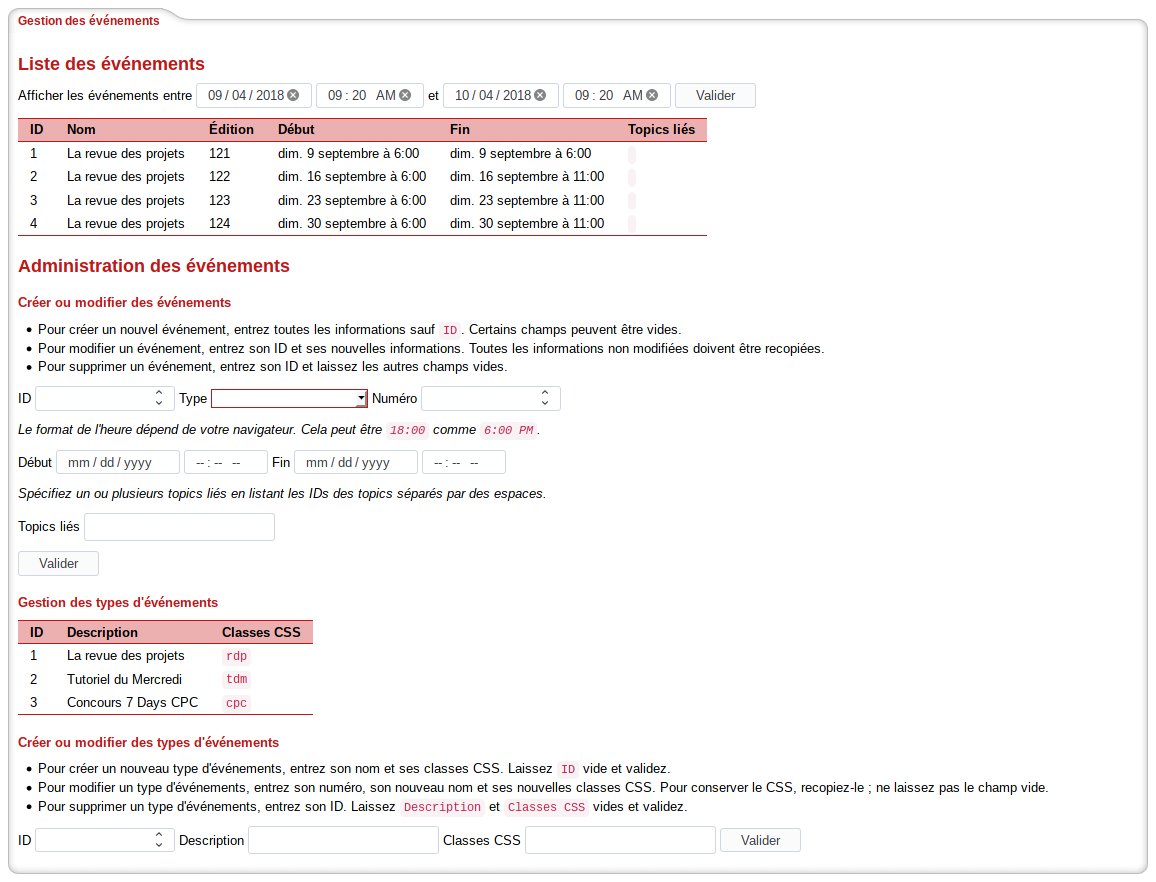Click the Nom column header

[81, 130]
